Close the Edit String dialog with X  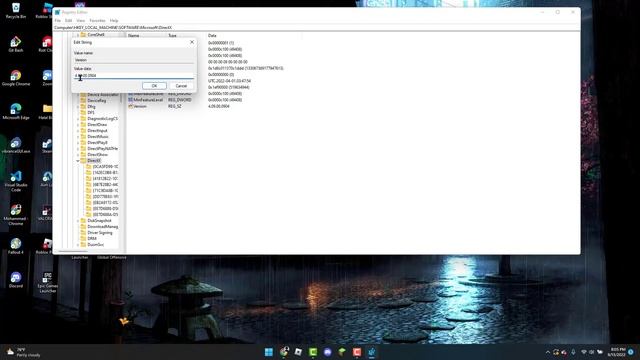[192, 42]
